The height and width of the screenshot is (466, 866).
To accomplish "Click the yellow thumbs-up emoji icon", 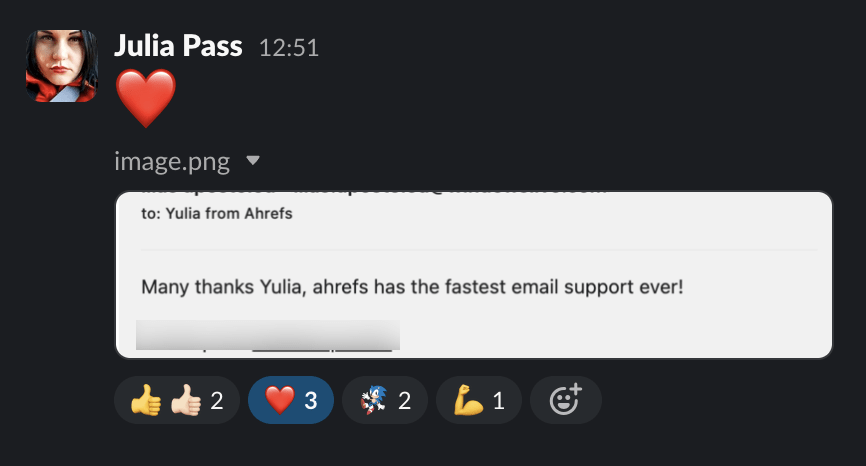I will click(146, 401).
